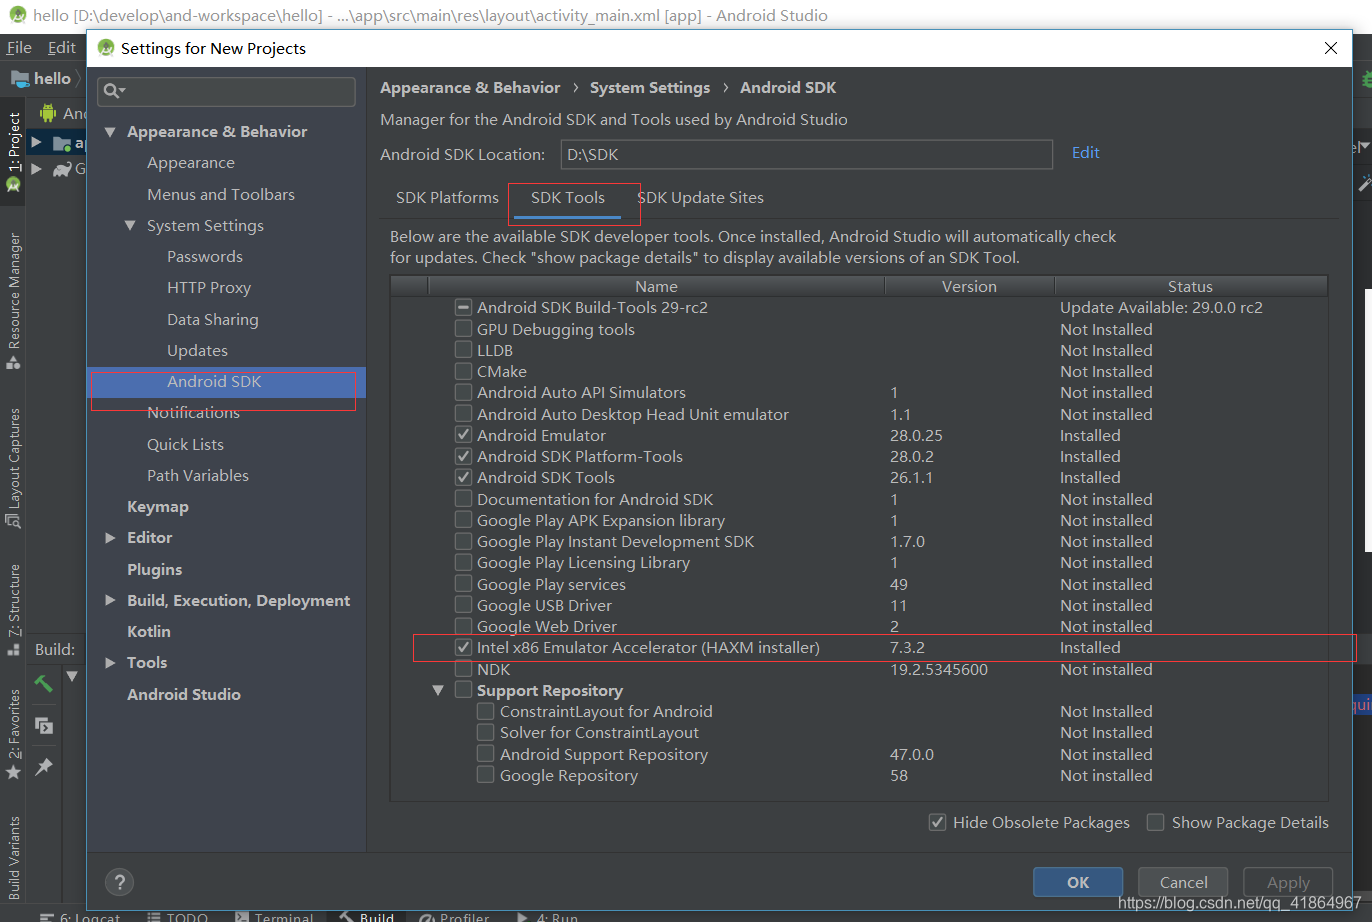Enable GPU Debugging tools checkbox
The height and width of the screenshot is (922, 1372).
click(x=463, y=329)
